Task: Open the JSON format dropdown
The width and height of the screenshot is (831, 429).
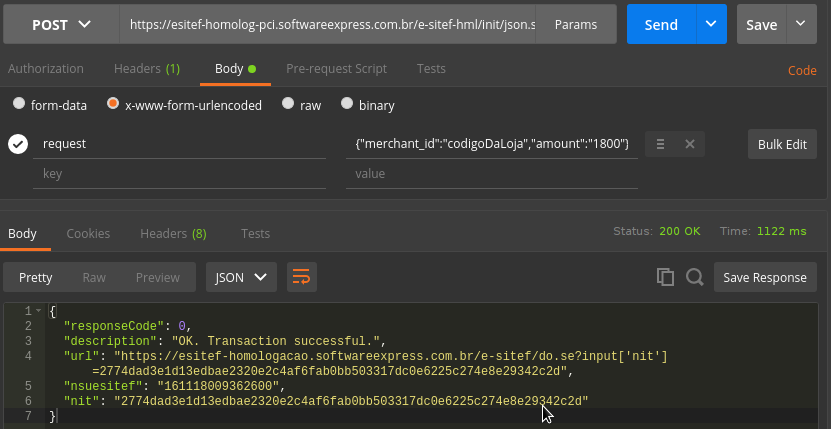Action: [241, 277]
